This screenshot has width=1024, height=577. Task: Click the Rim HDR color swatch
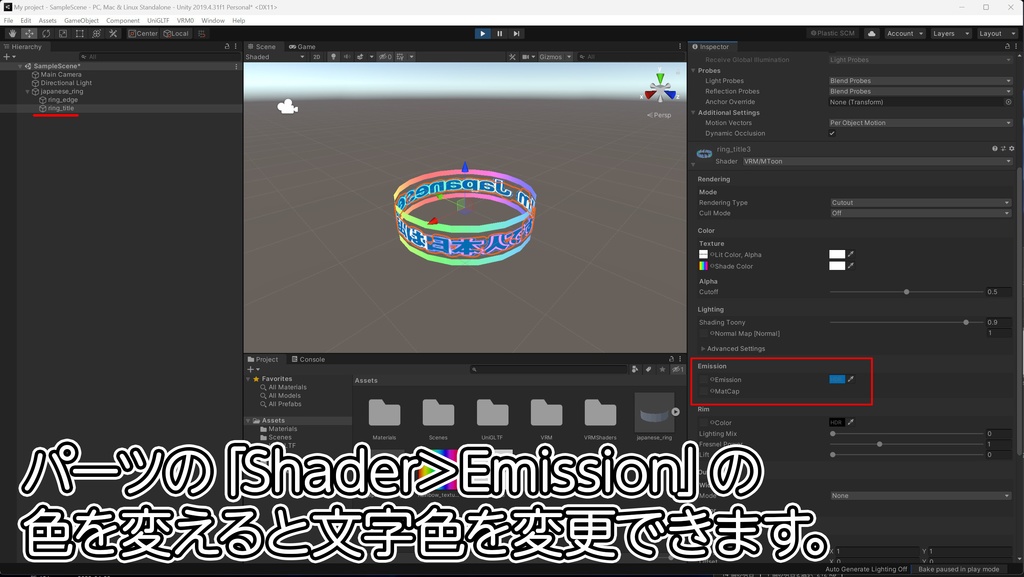coord(837,422)
